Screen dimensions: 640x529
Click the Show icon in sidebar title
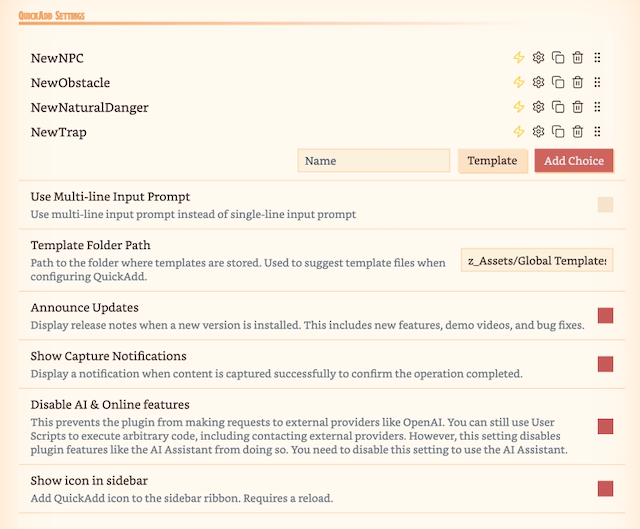click(x=89, y=480)
